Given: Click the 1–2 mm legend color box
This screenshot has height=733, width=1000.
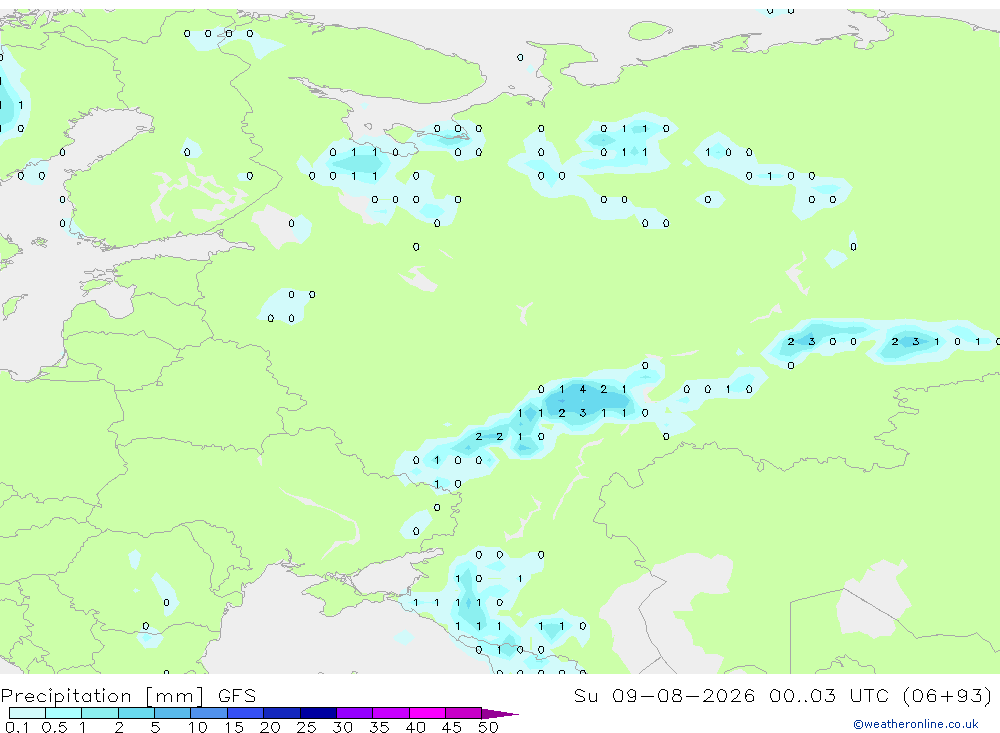Looking at the screenshot, I should (99, 713).
